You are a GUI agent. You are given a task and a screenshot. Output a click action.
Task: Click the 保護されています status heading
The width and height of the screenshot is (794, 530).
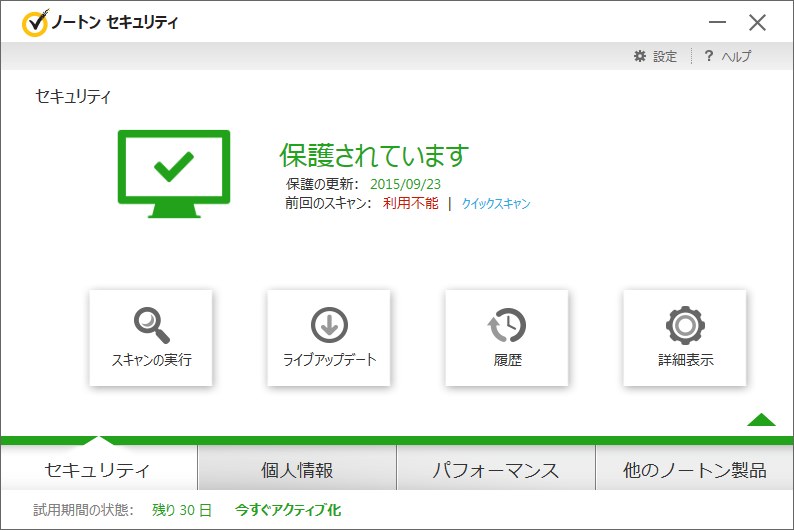pyautogui.click(x=374, y=155)
